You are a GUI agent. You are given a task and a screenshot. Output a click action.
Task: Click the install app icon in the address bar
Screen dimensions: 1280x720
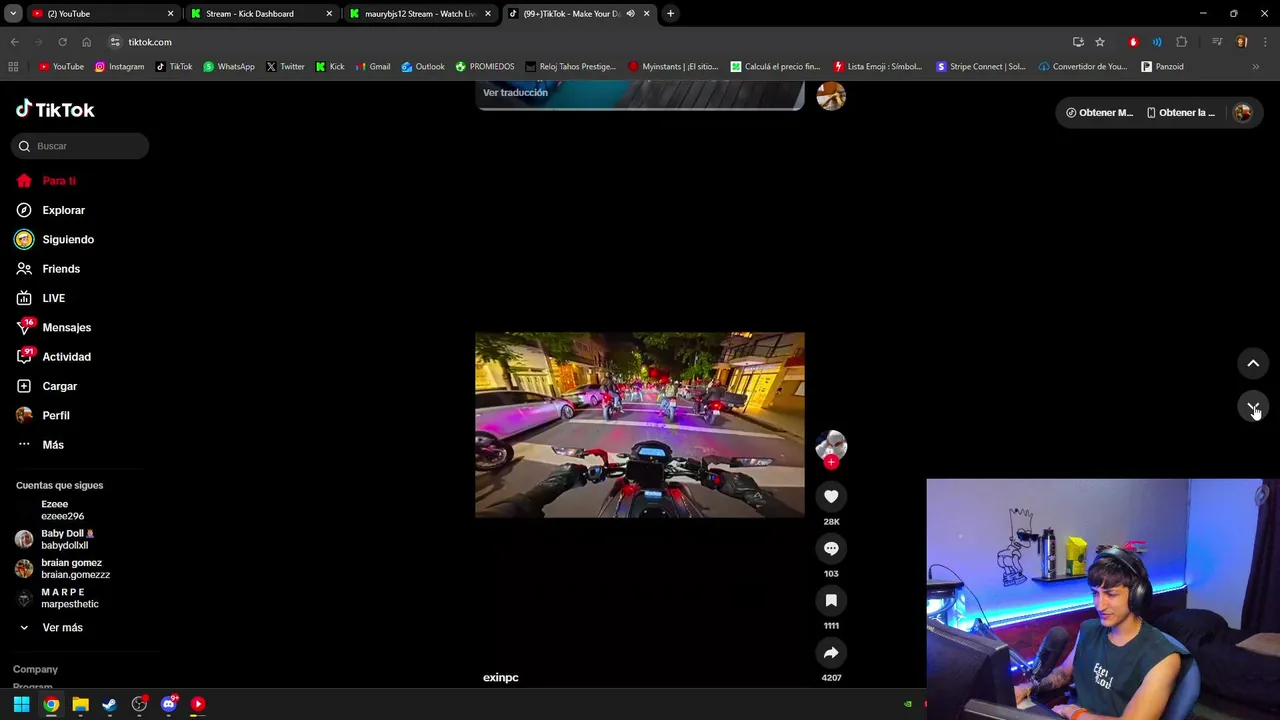(x=1078, y=42)
